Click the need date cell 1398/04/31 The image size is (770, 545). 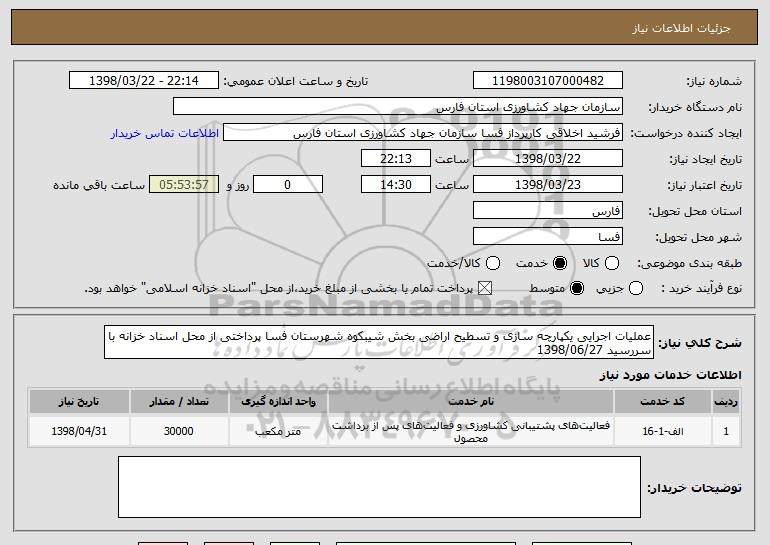pyautogui.click(x=79, y=431)
